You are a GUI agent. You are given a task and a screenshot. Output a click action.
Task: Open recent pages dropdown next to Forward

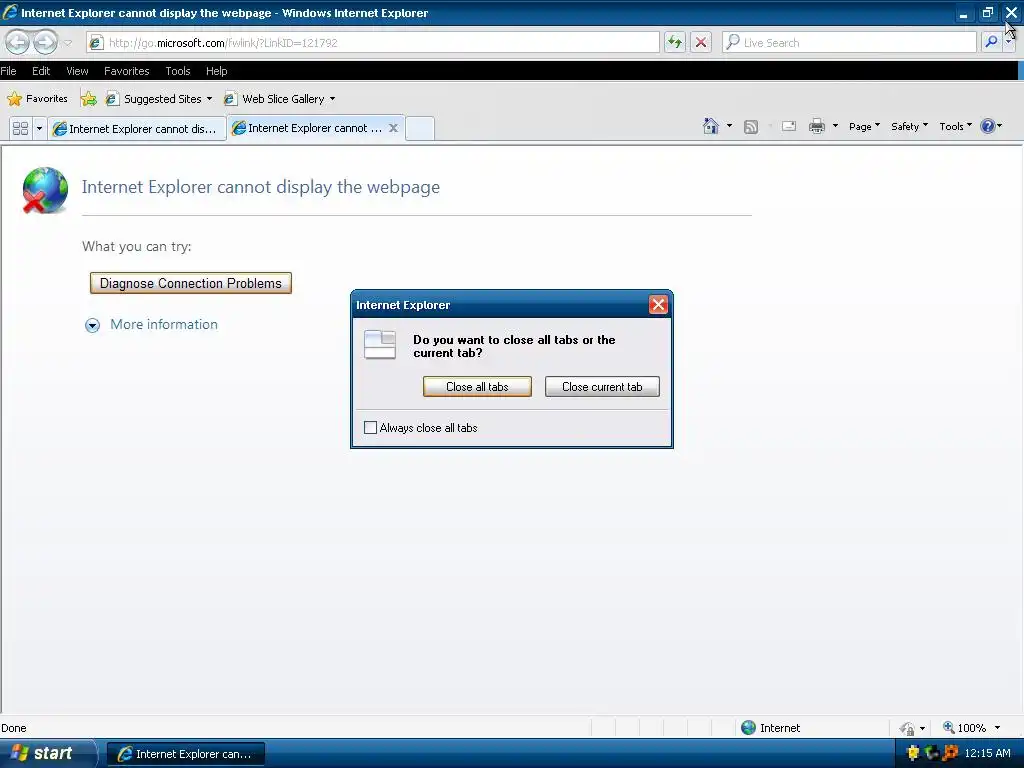click(x=68, y=43)
